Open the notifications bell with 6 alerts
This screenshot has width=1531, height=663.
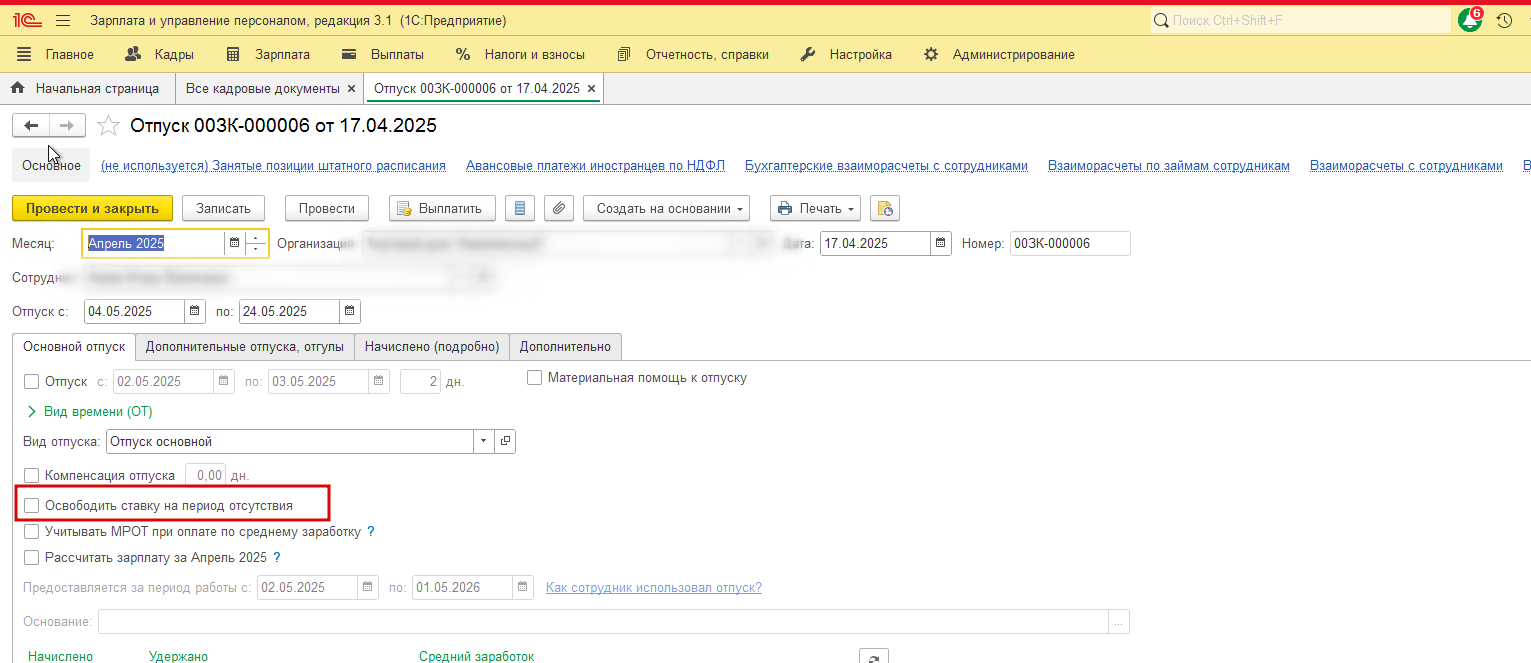tap(1470, 20)
